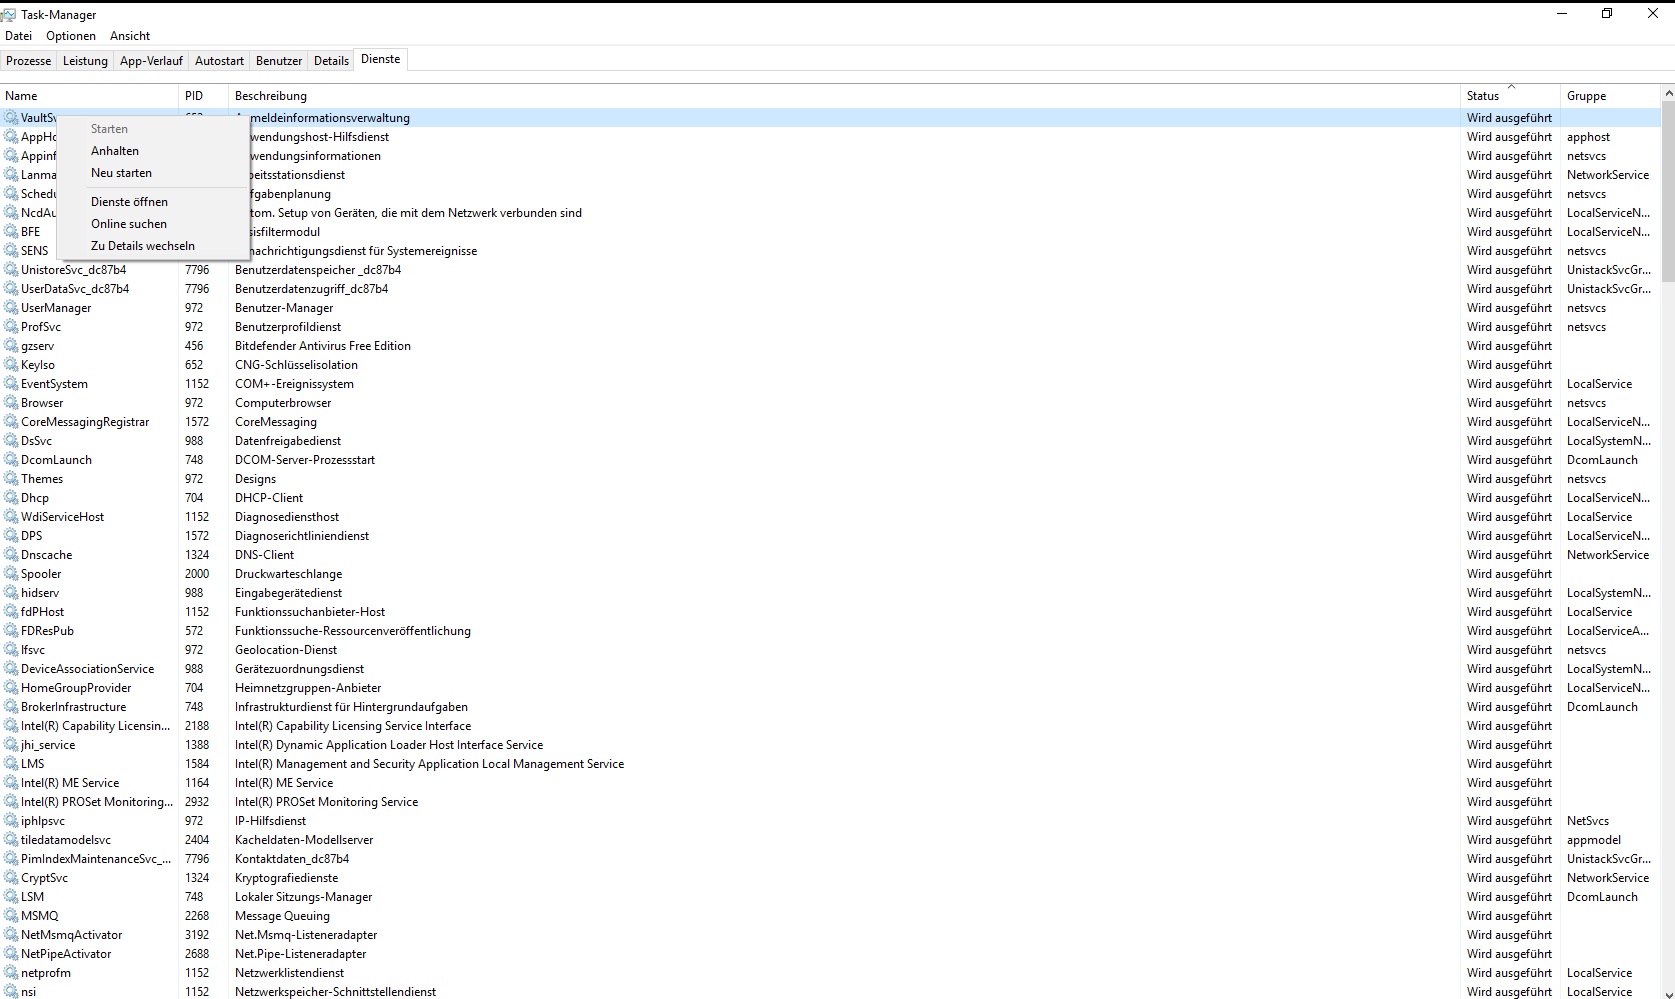The image size is (1675, 999).
Task: Select Dienste öffnen from context menu
Action: coord(152,202)
